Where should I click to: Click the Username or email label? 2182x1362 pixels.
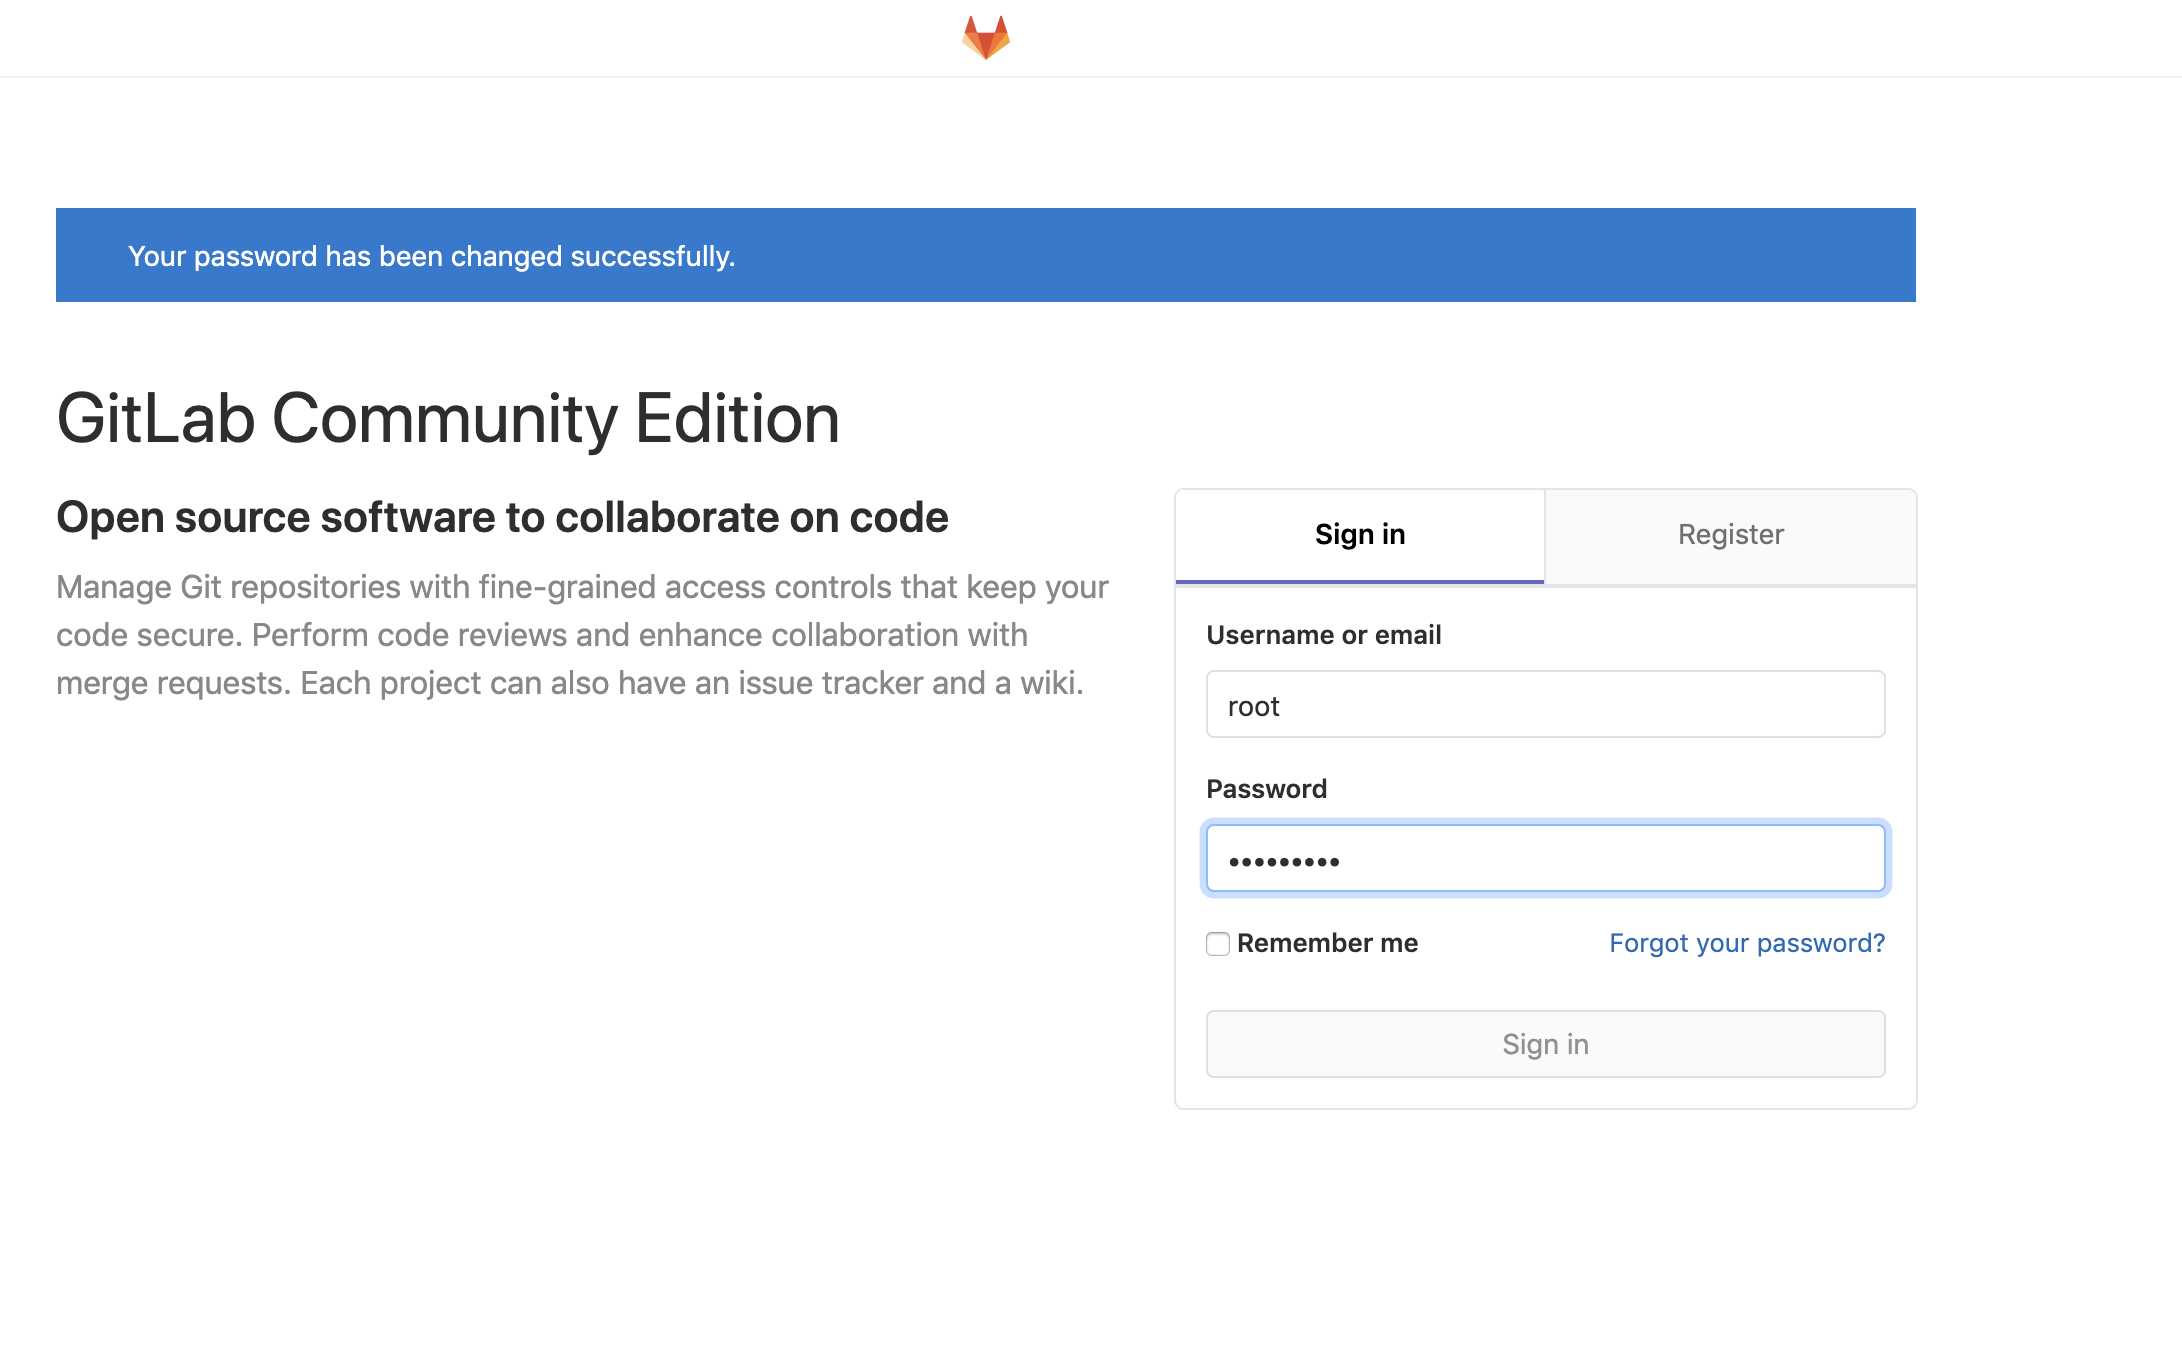[x=1323, y=635]
